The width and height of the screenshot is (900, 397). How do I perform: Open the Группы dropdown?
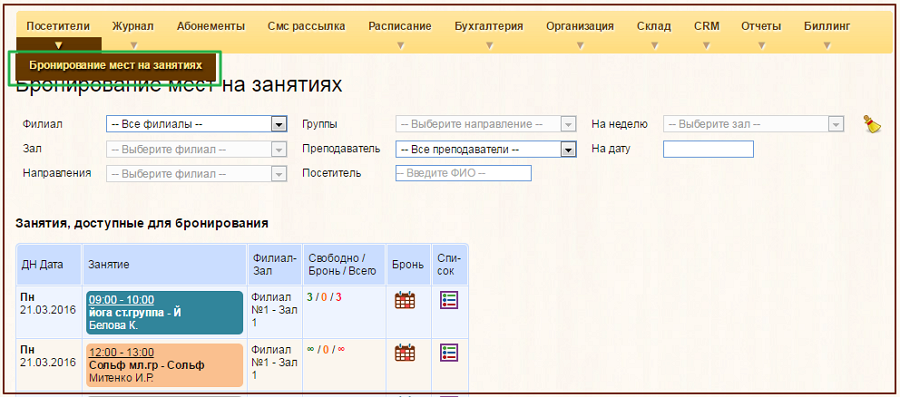(x=486, y=124)
